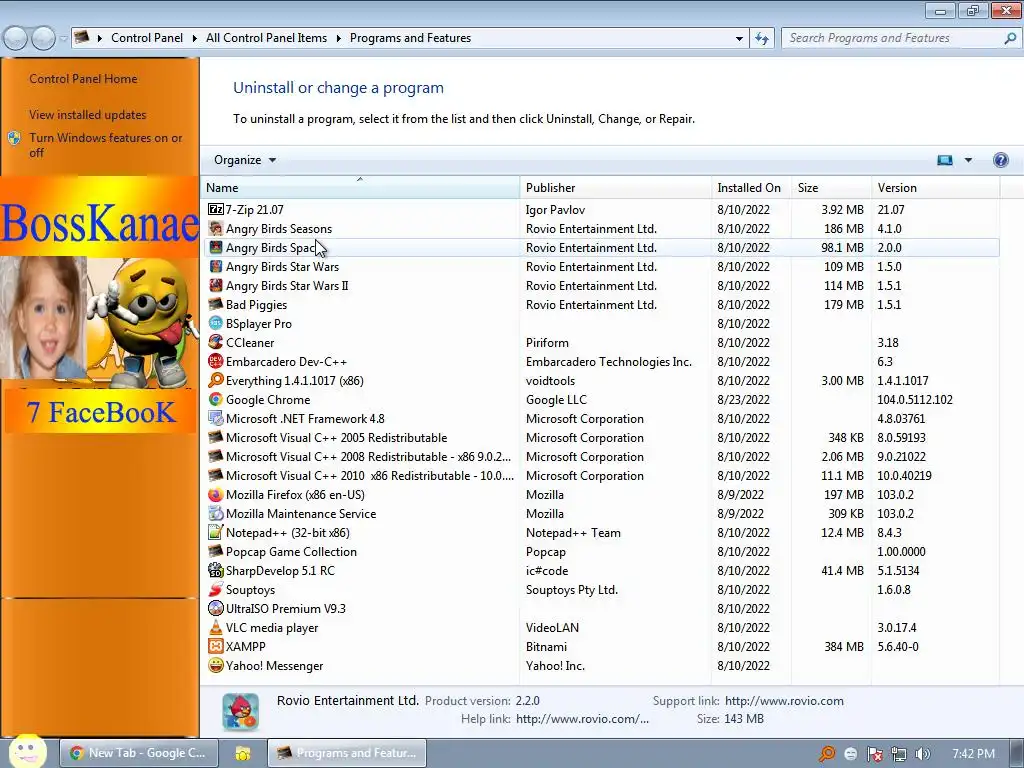1024x768 pixels.
Task: Select the Souptoys icon
Action: tap(216, 589)
